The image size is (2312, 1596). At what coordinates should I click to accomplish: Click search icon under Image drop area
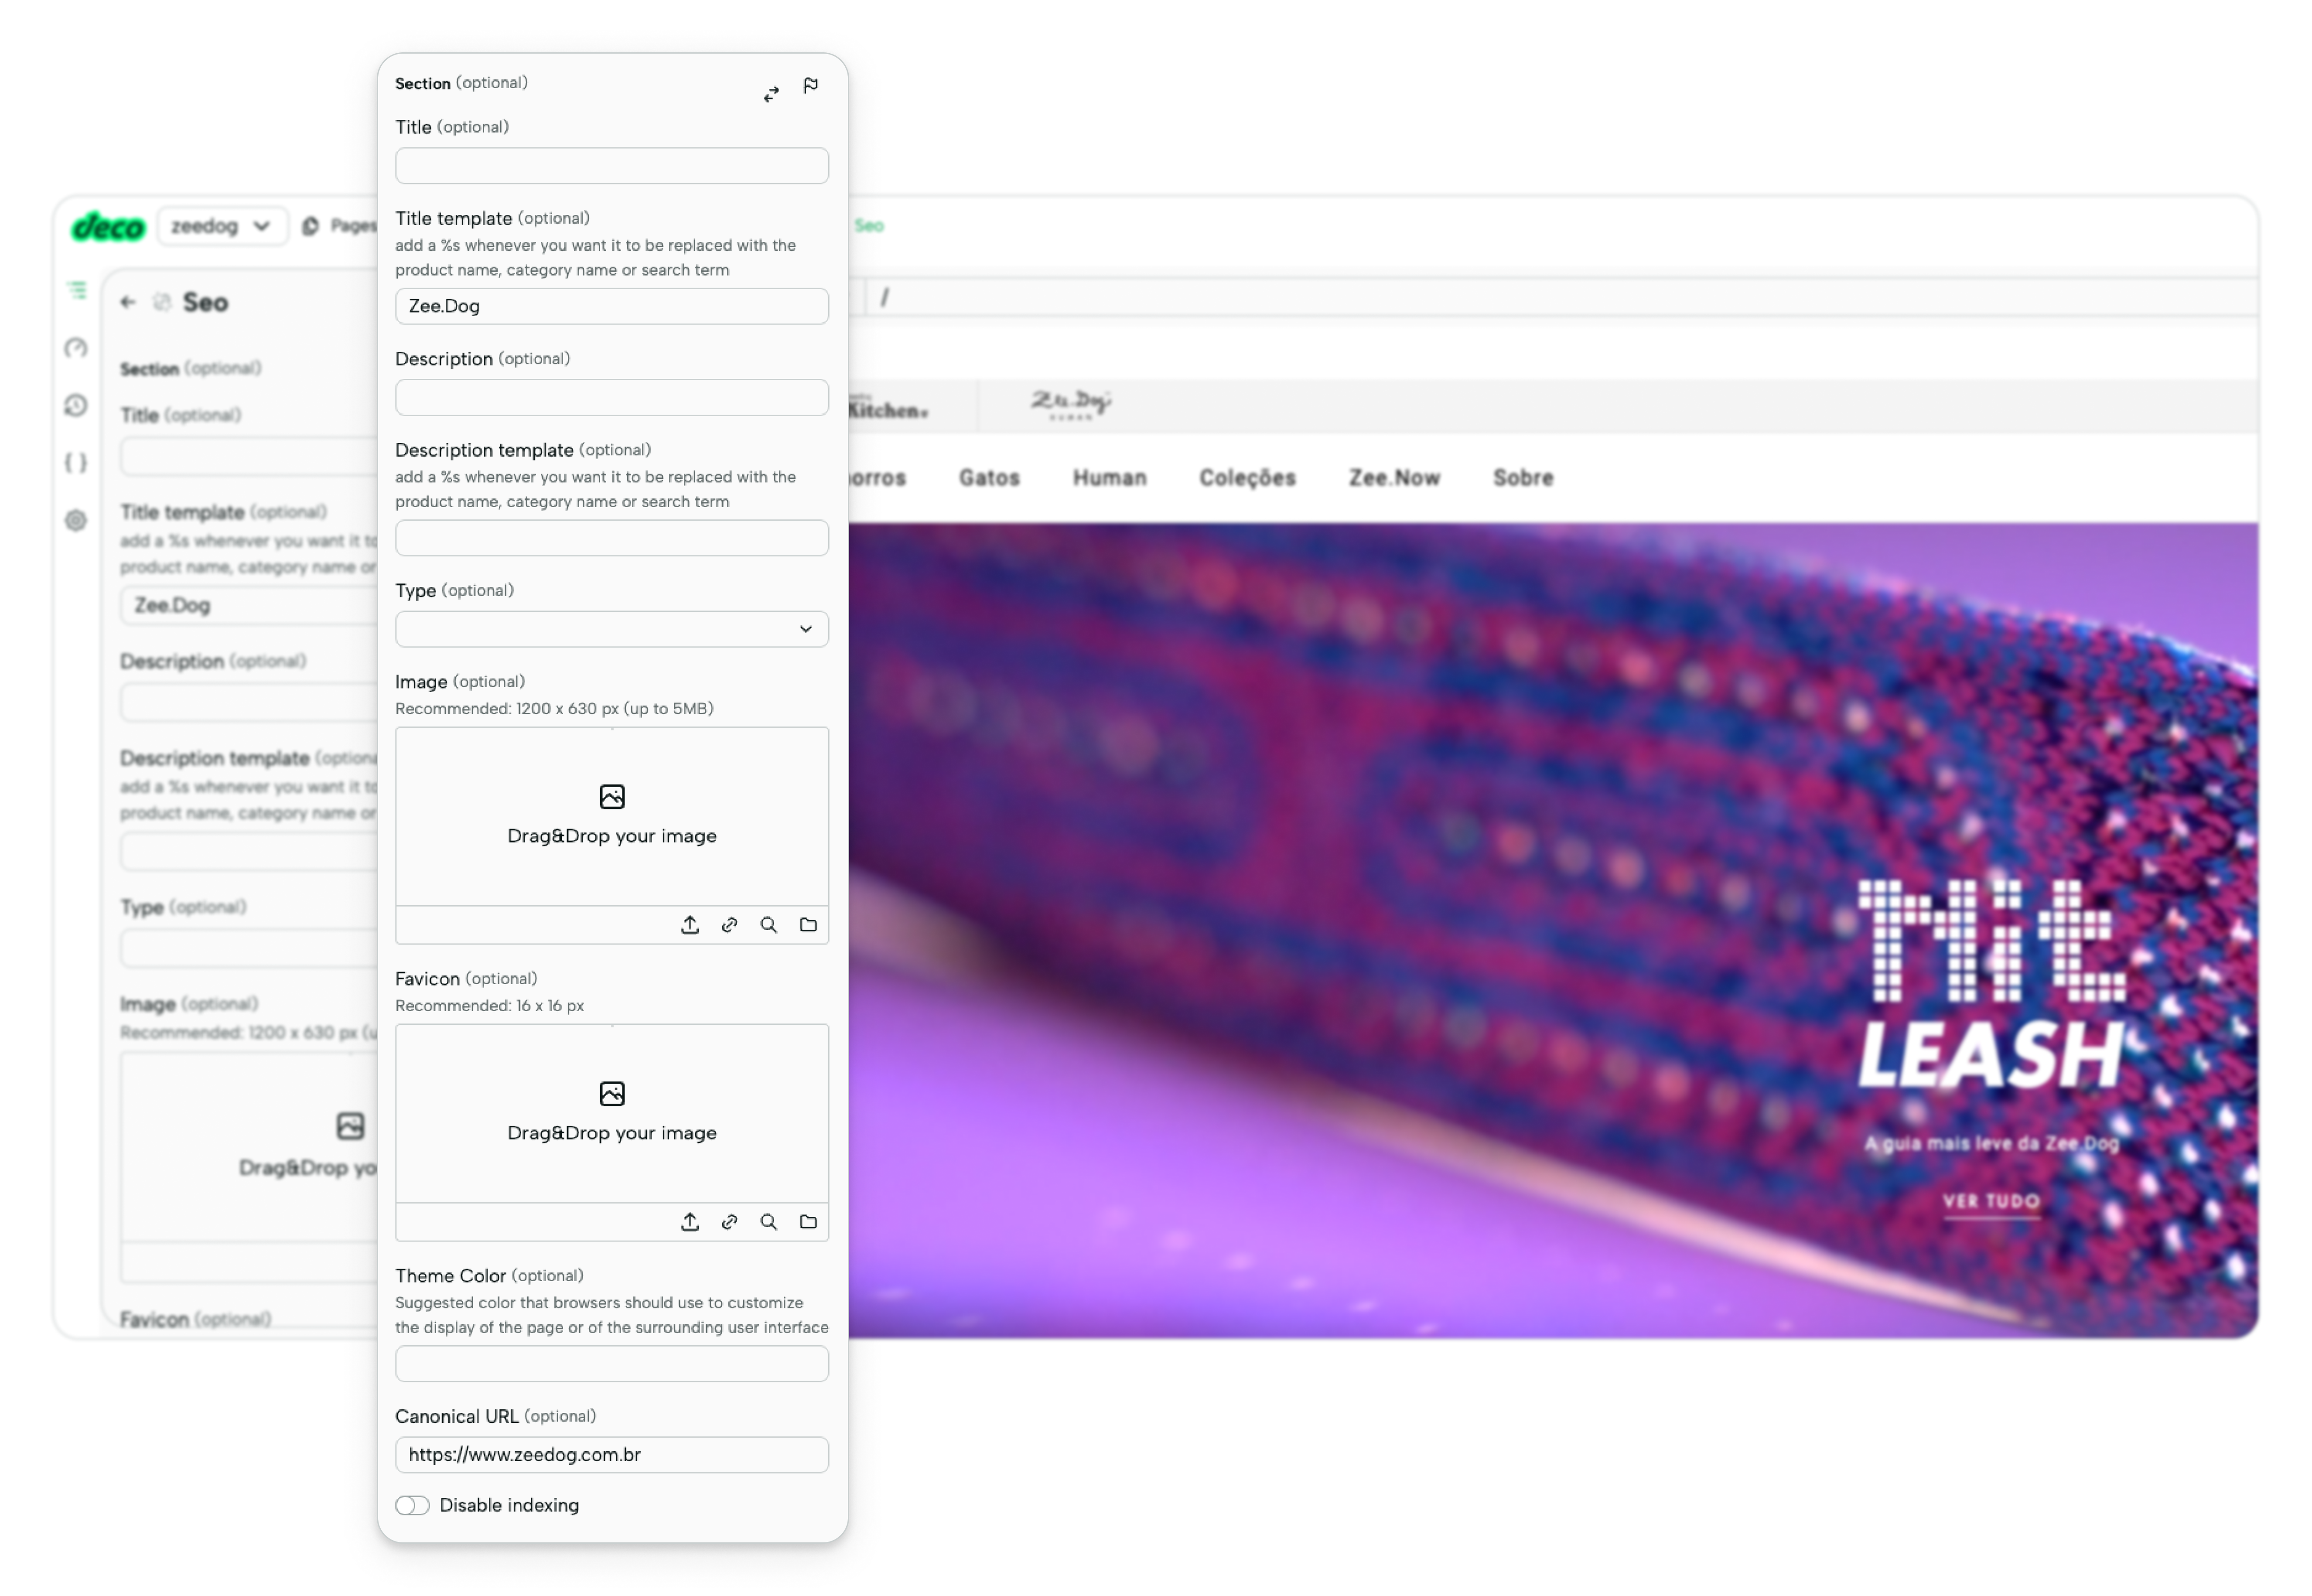(768, 925)
